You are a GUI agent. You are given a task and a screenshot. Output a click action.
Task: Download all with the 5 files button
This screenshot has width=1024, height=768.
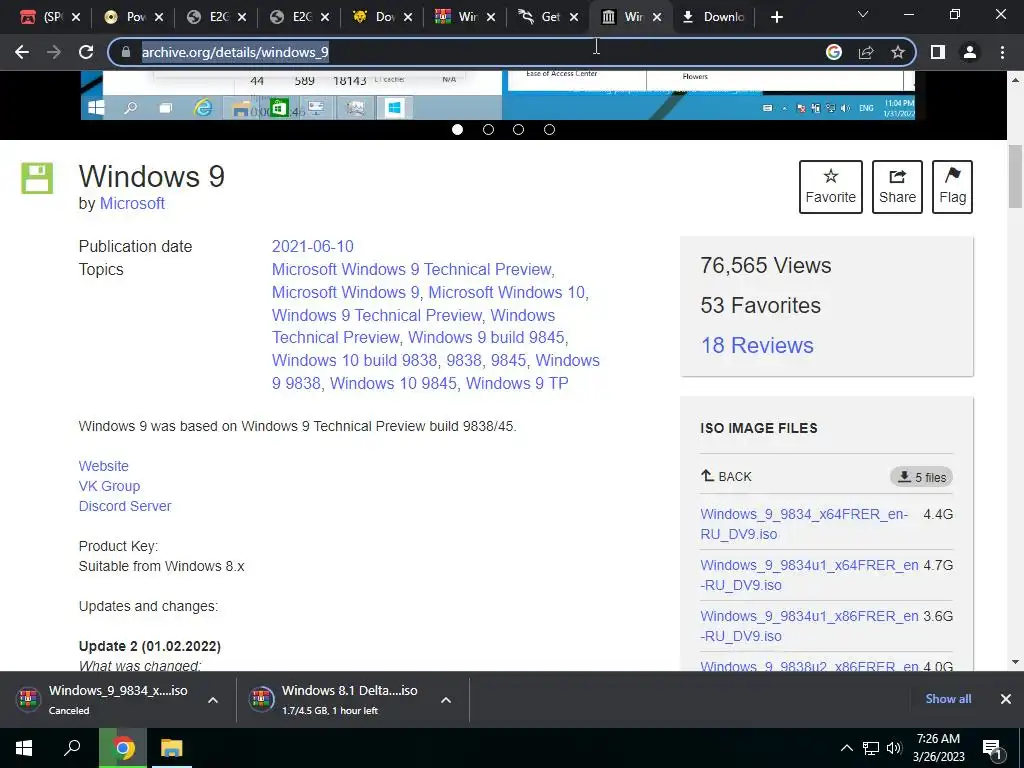pyautogui.click(x=921, y=477)
